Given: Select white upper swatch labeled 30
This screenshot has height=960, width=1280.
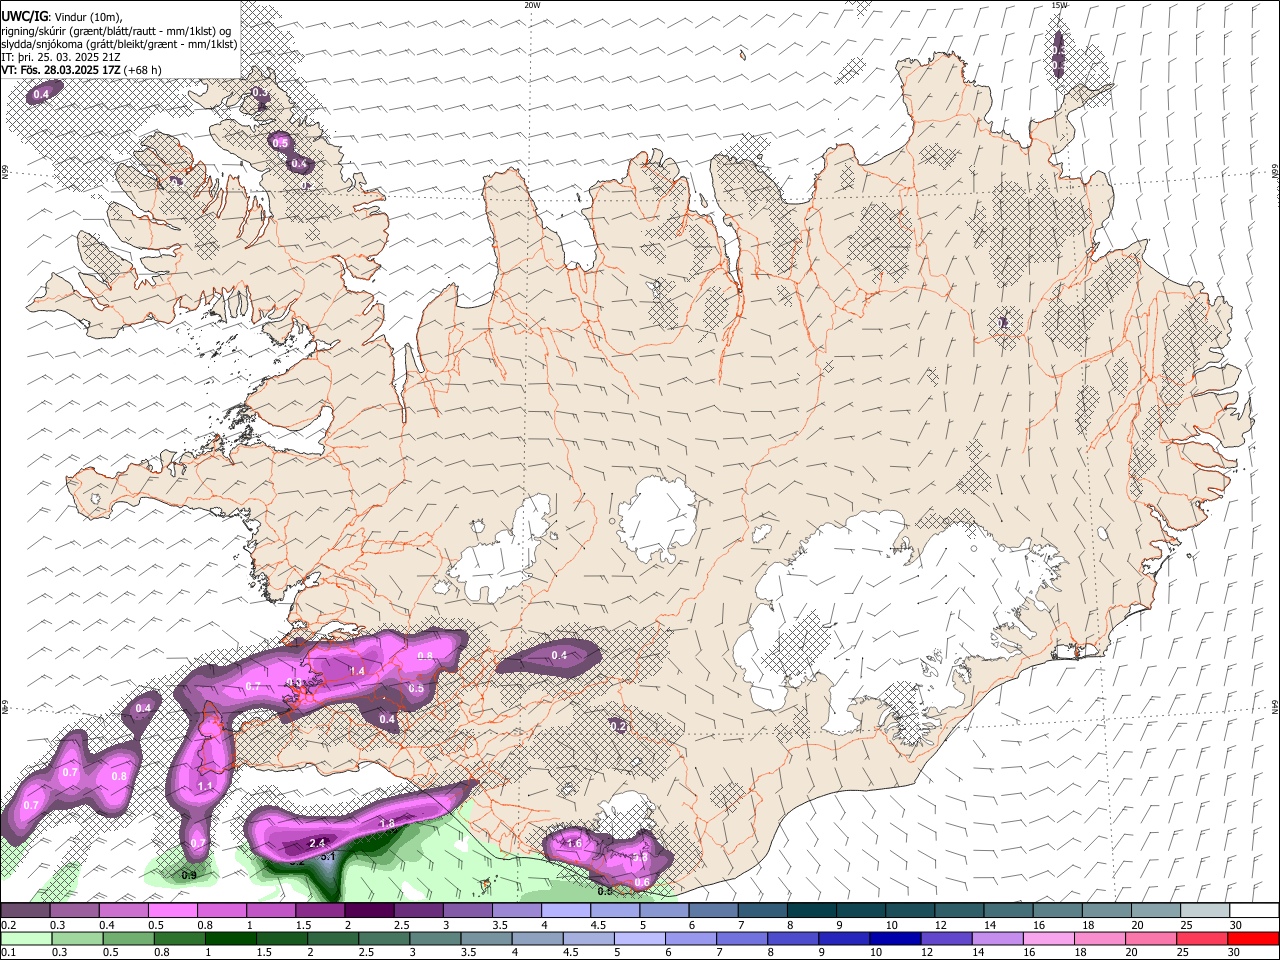Looking at the screenshot, I should coord(1253,911).
